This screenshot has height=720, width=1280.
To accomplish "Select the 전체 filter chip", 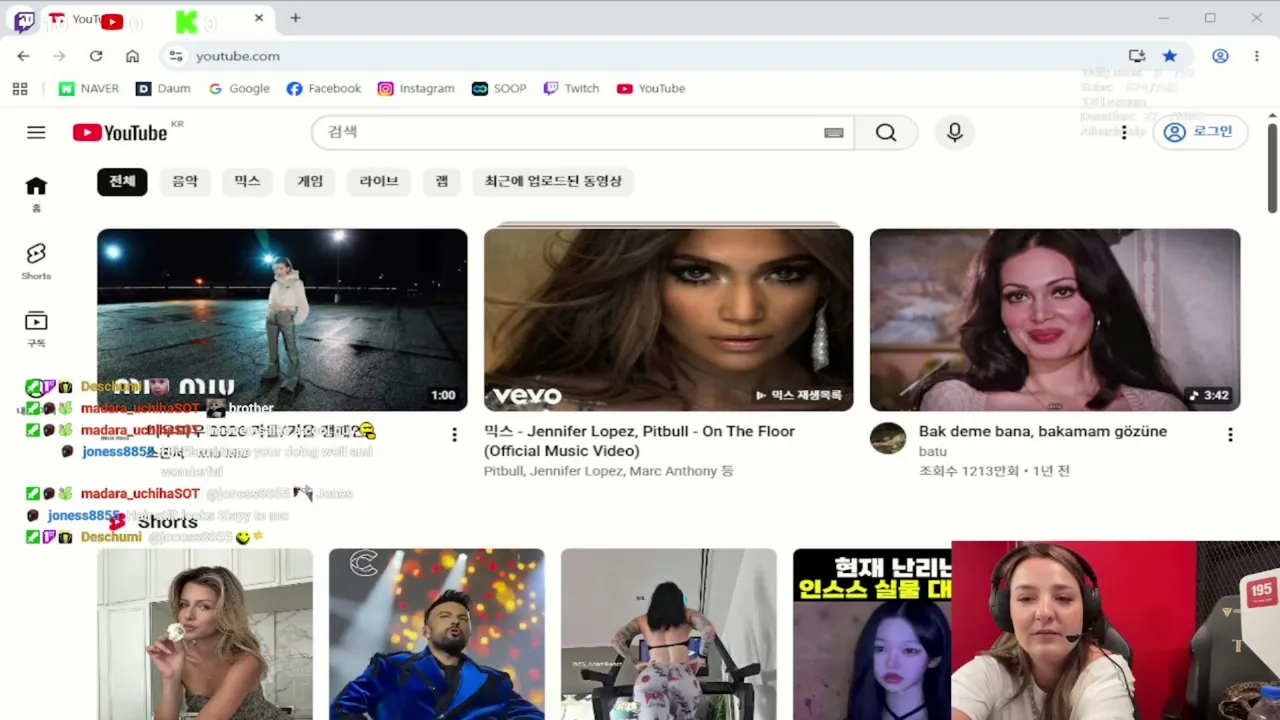I will tap(122, 181).
